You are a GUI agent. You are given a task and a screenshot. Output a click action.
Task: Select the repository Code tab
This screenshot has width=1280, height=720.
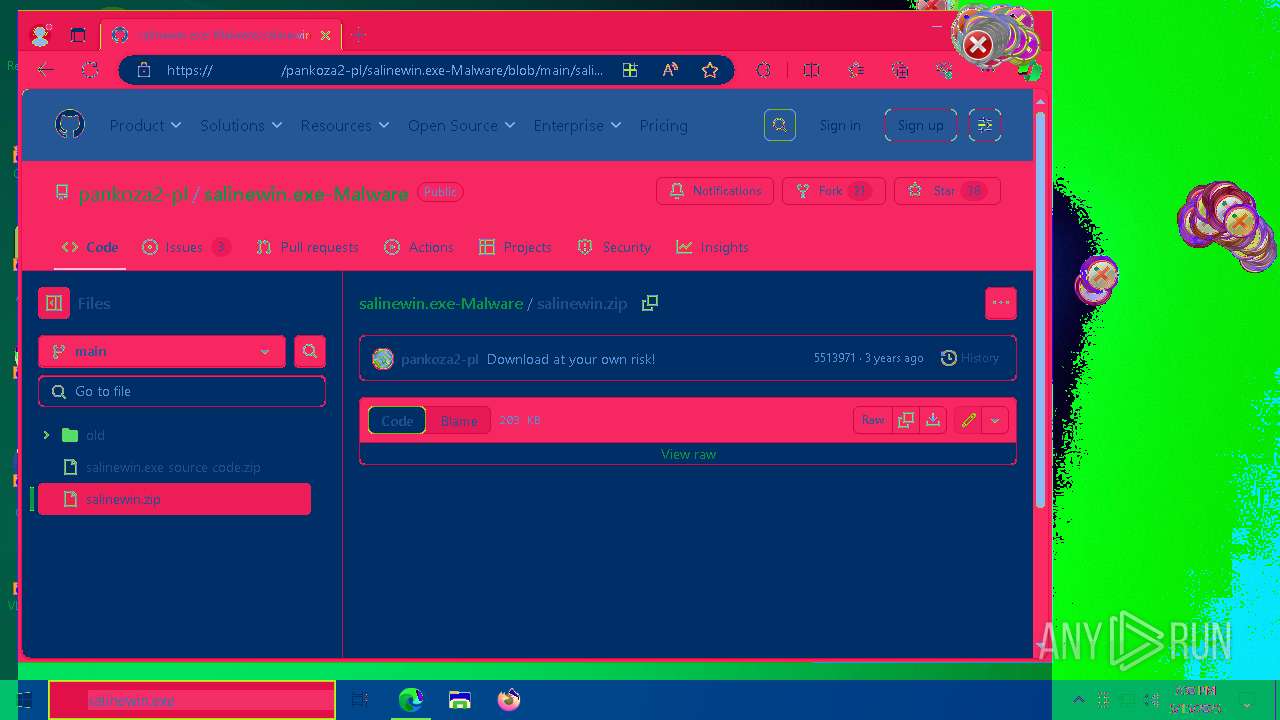90,247
